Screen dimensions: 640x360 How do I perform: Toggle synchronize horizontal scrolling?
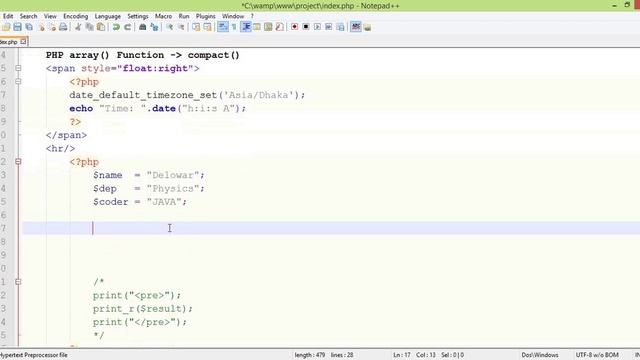click(207, 27)
